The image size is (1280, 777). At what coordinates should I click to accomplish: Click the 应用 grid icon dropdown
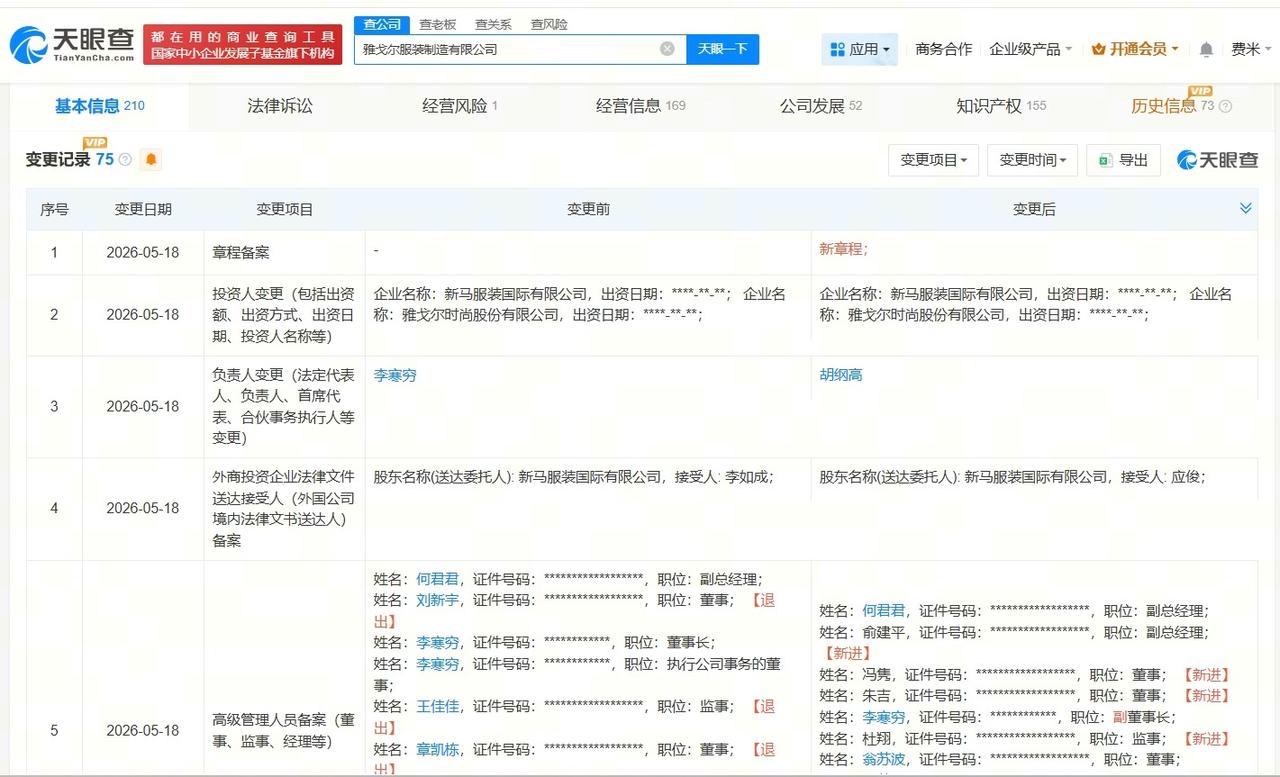[860, 49]
